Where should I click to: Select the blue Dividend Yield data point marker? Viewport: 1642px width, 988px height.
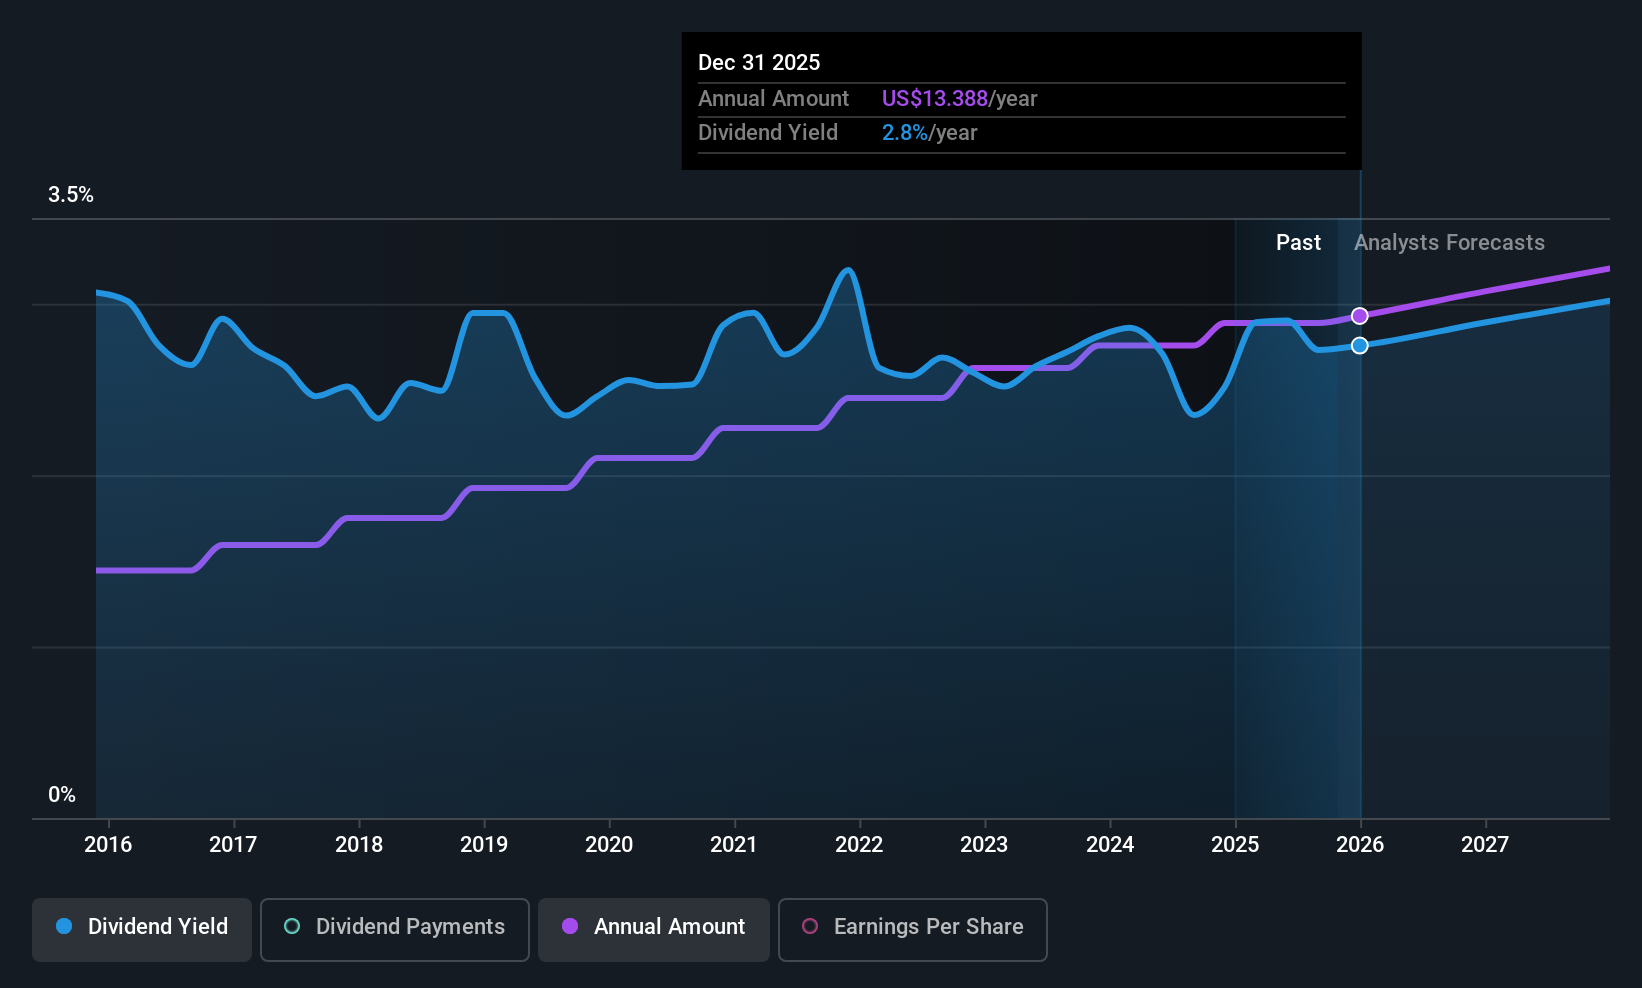(x=1359, y=345)
